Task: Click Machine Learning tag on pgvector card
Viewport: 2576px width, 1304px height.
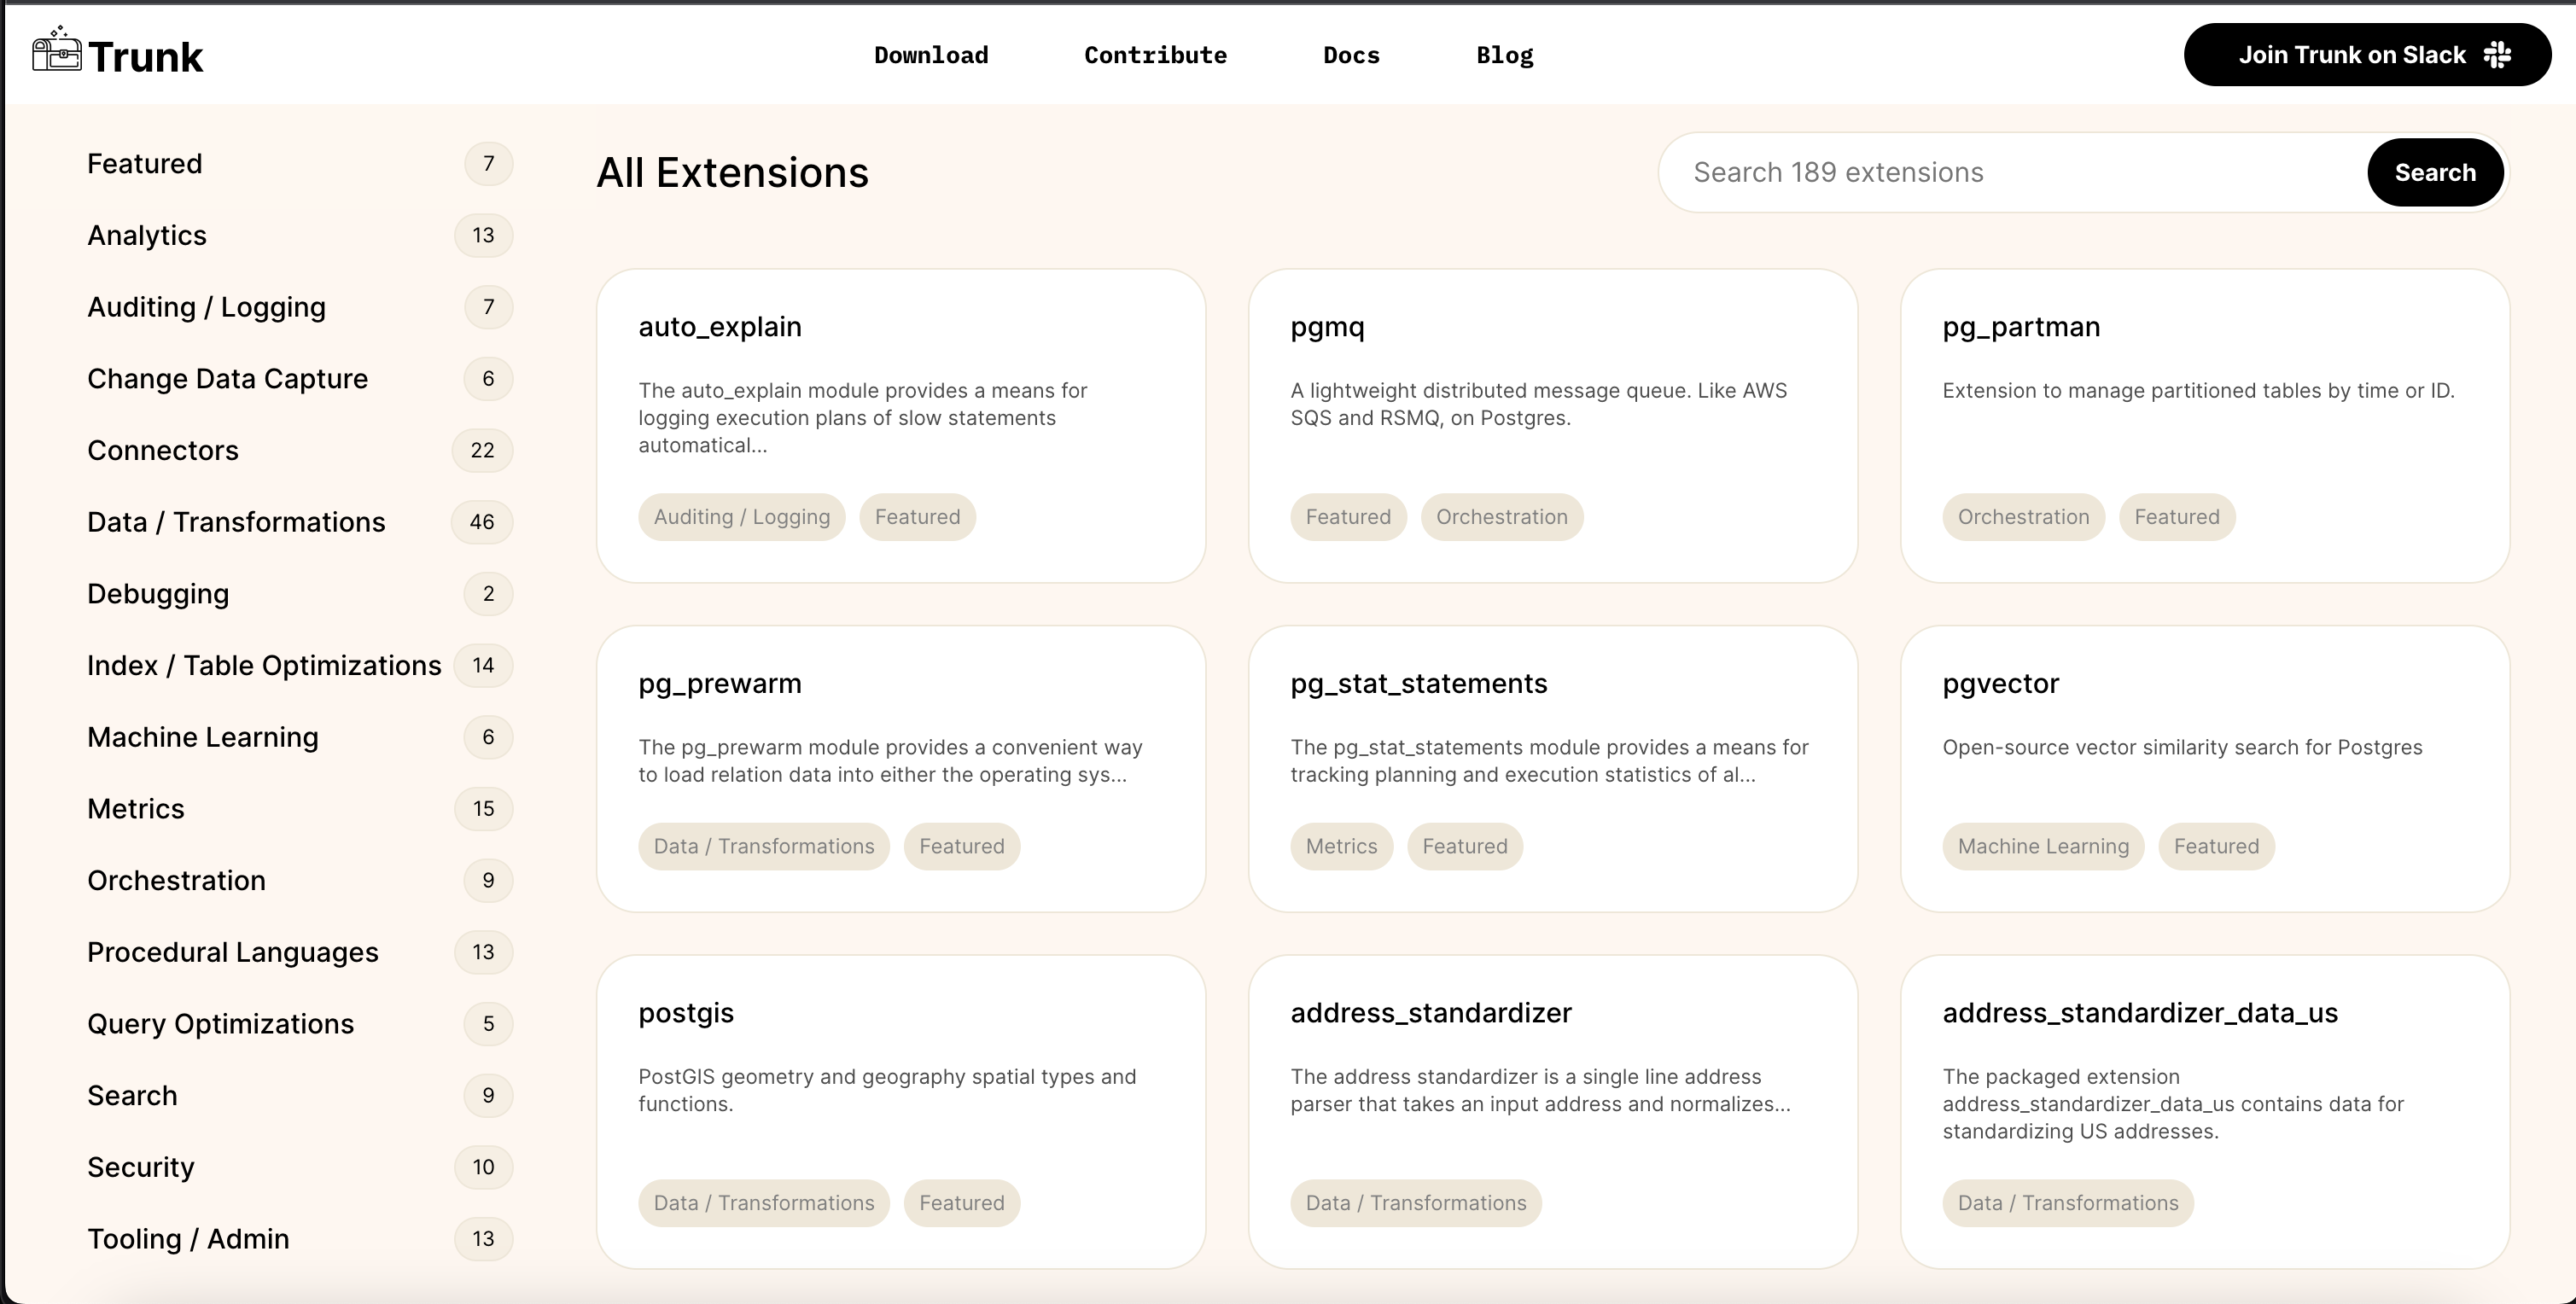Action: 2043,847
